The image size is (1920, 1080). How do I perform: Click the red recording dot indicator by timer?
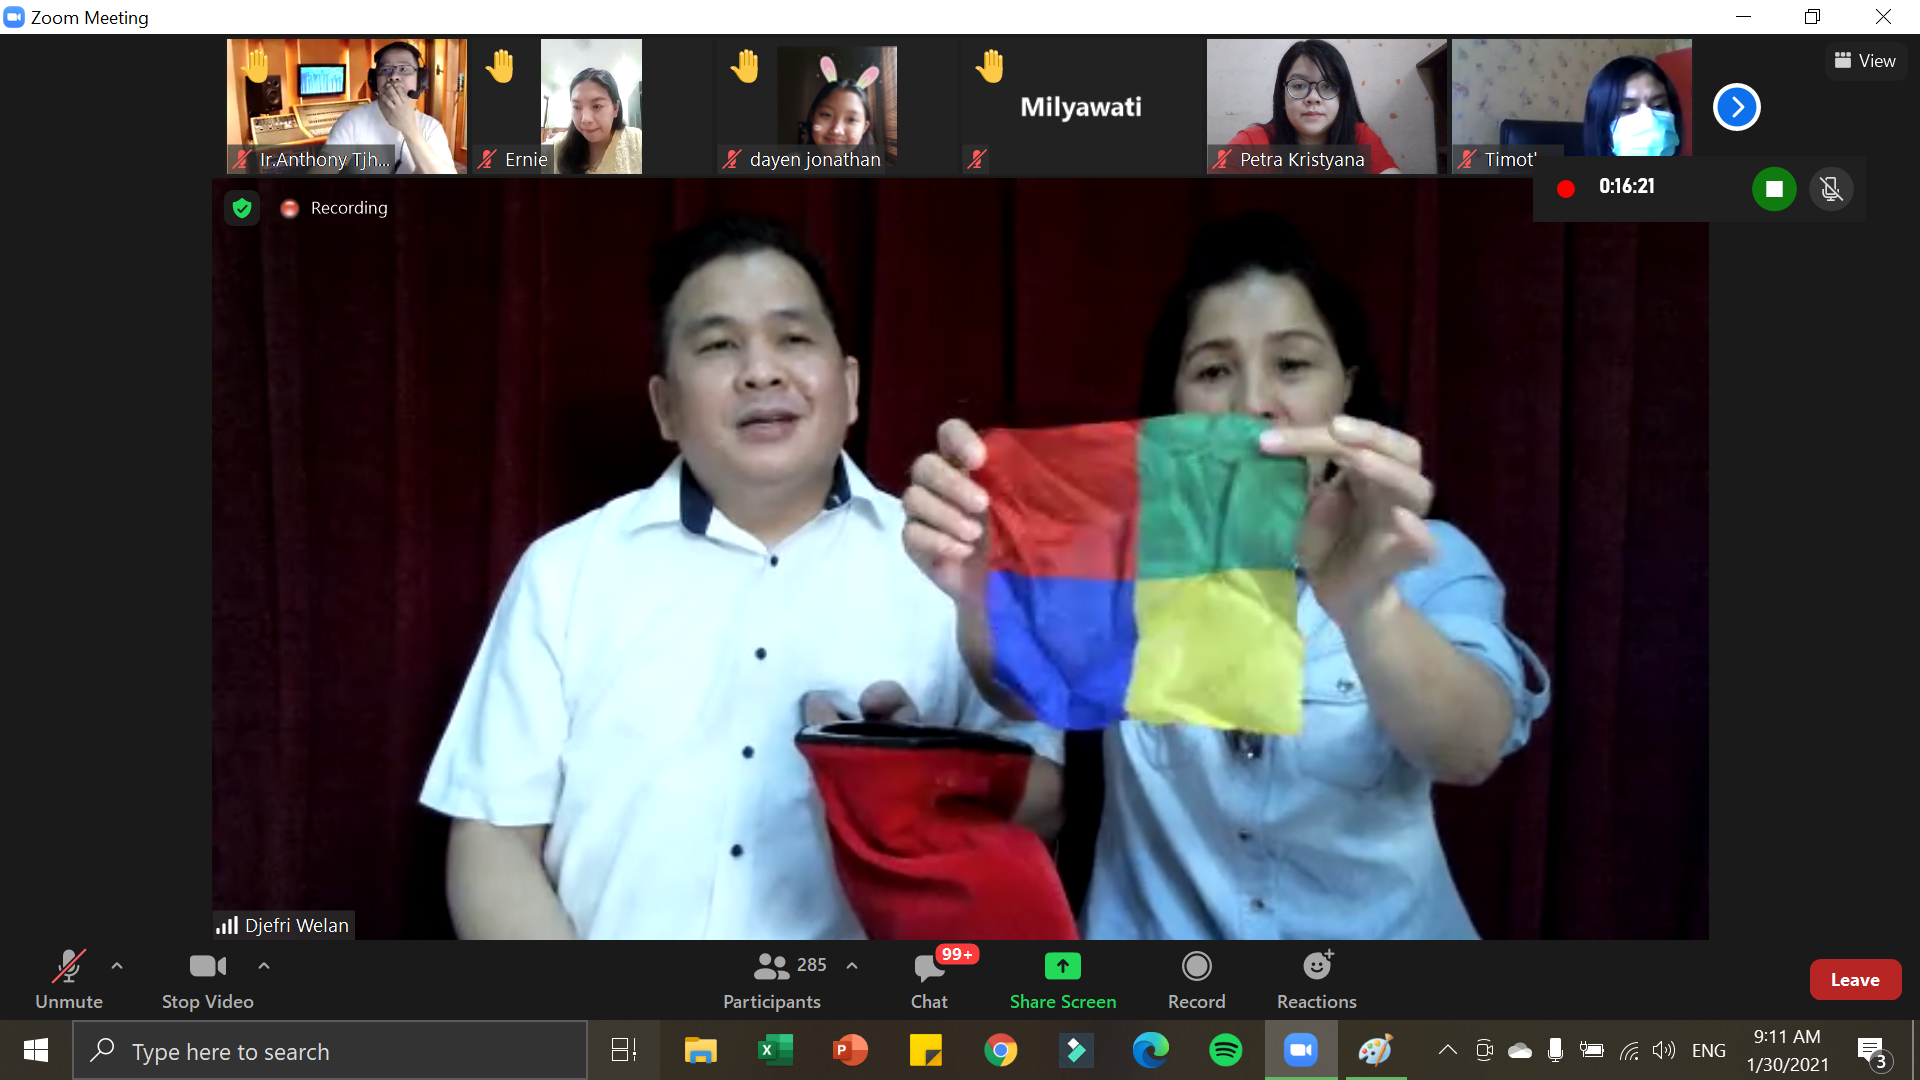coord(1566,188)
